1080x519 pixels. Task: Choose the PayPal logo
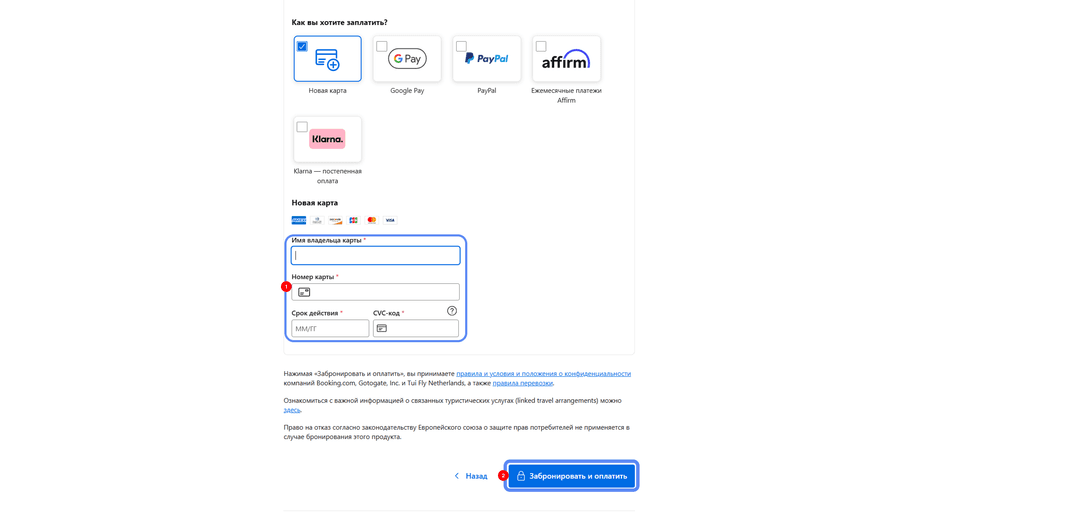(486, 59)
